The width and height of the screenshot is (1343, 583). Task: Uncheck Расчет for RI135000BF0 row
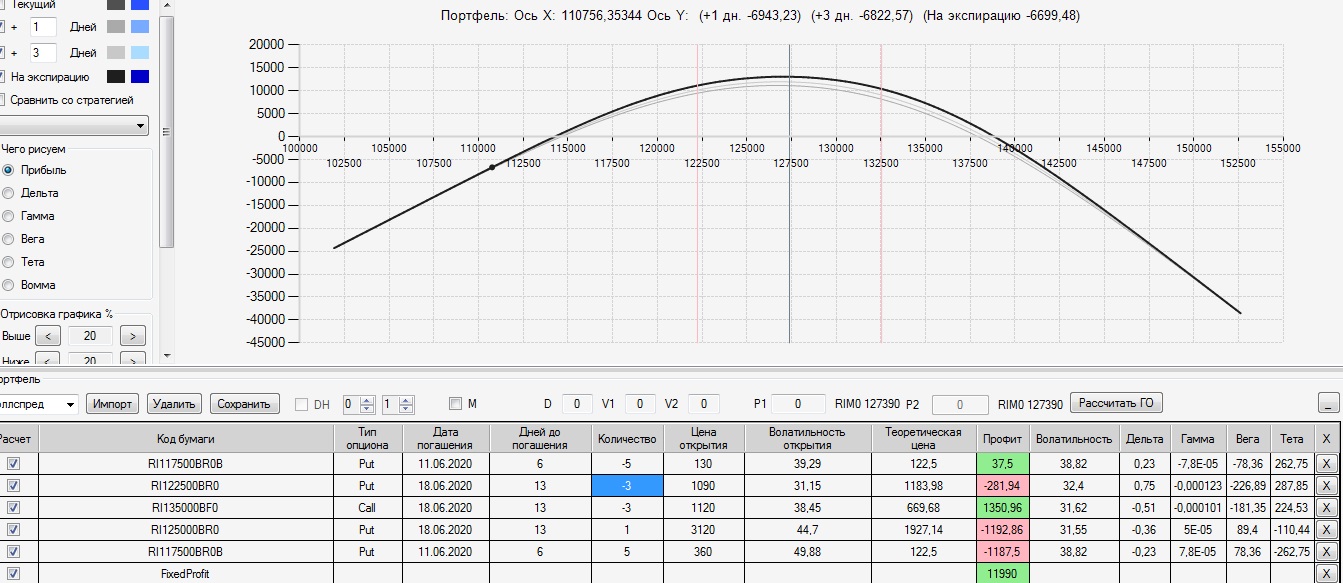pyautogui.click(x=13, y=507)
